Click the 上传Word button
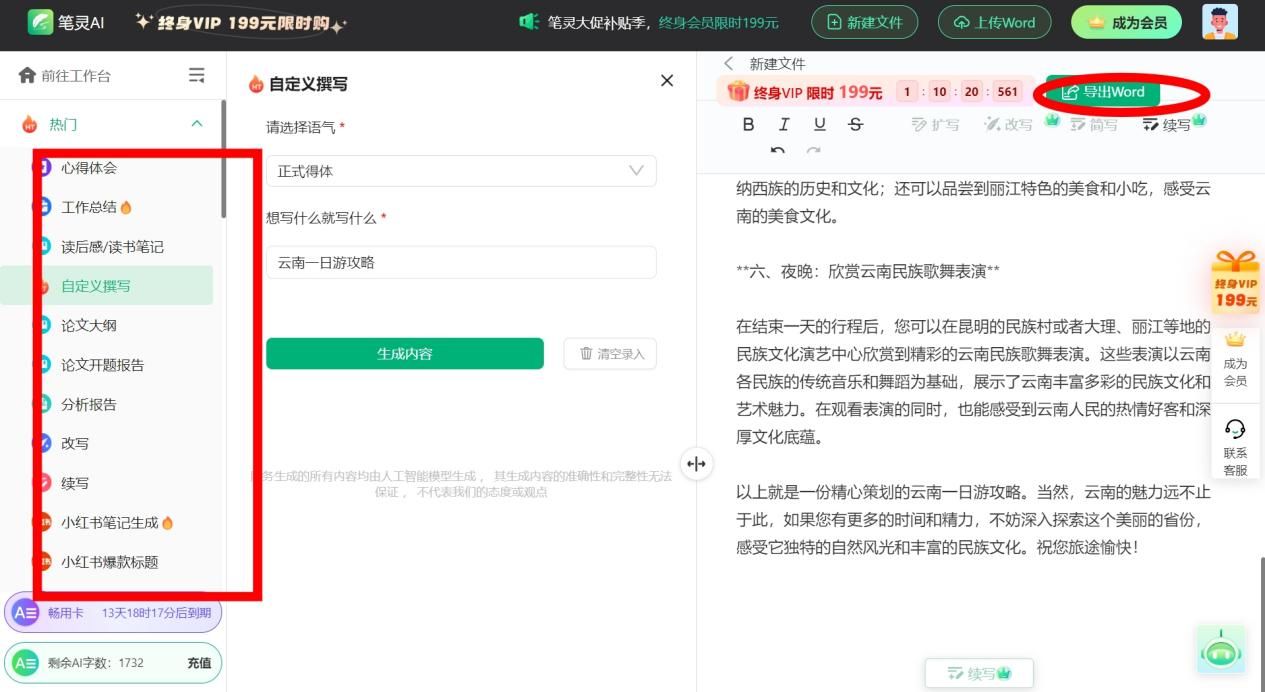 (994, 22)
